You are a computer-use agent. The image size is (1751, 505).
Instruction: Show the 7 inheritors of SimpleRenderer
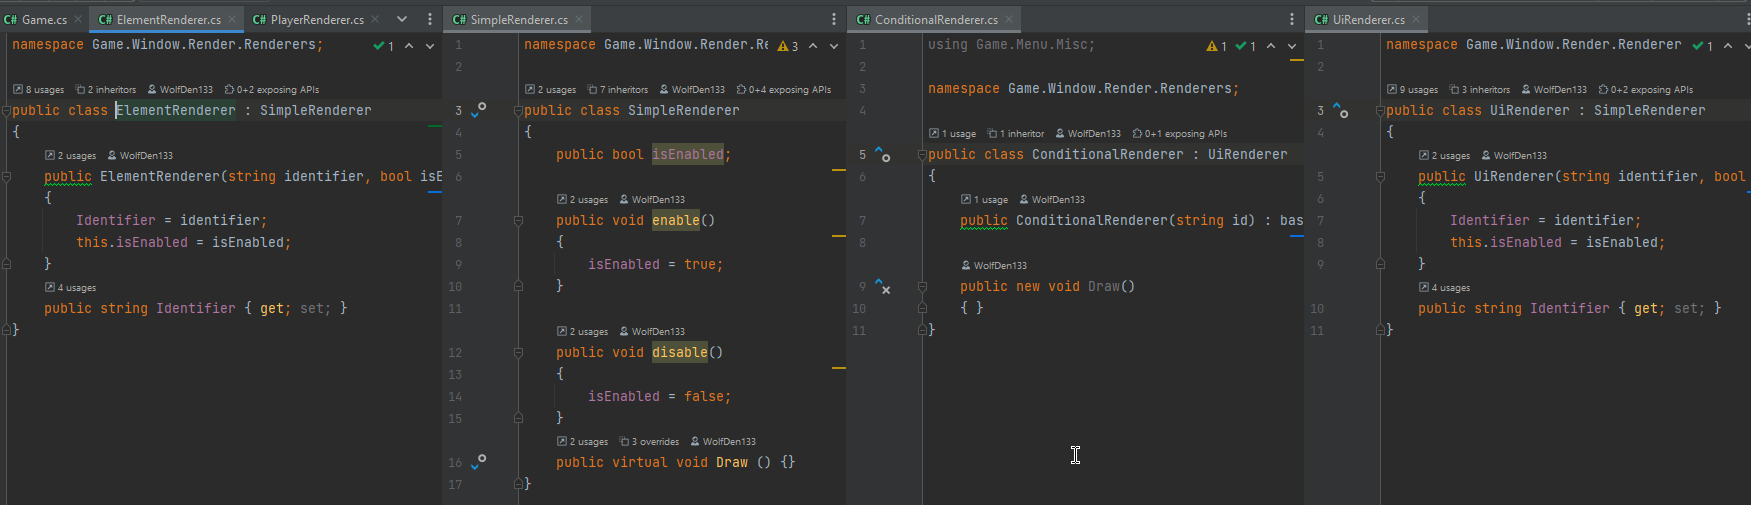618,89
